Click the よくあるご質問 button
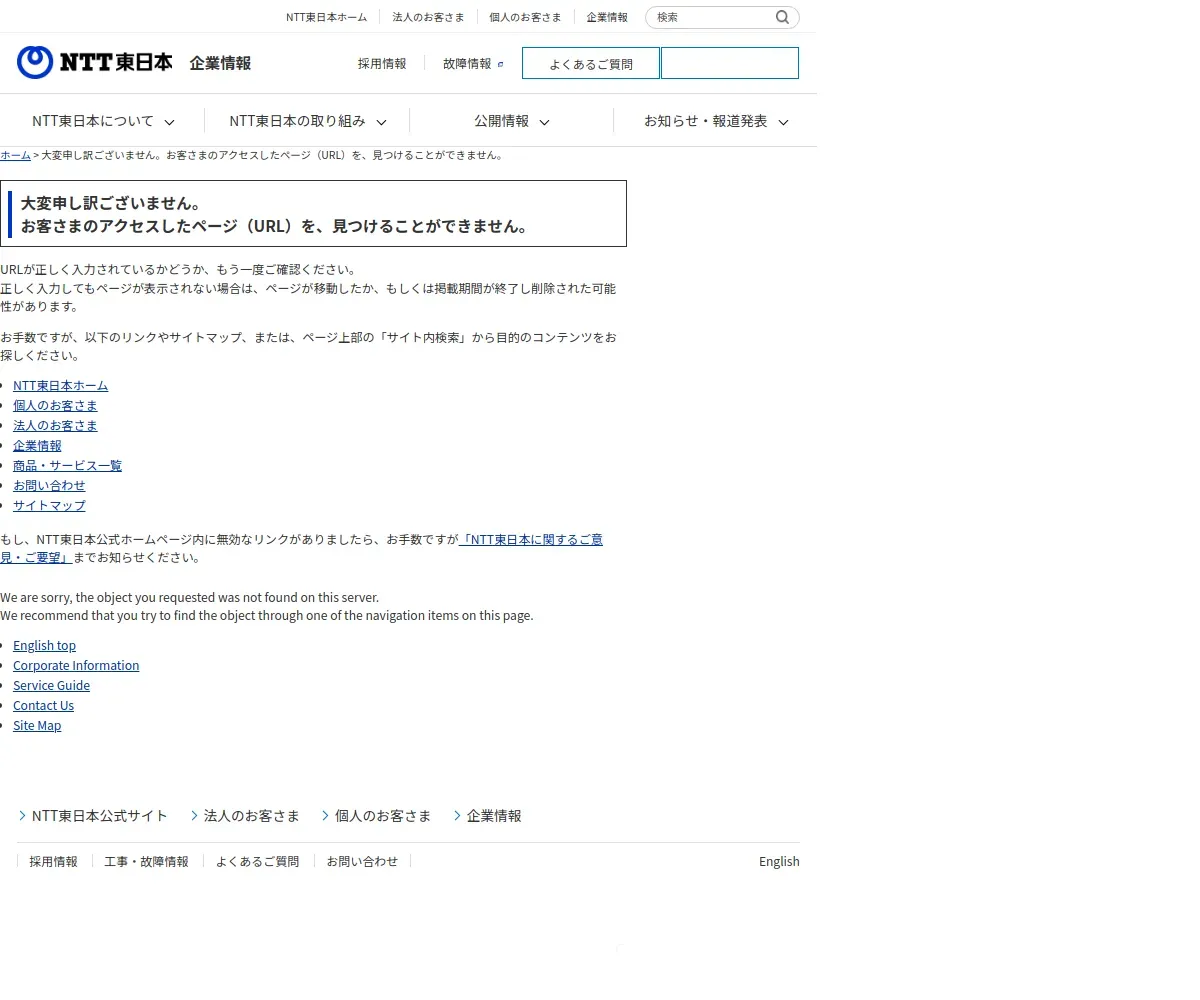The width and height of the screenshot is (1200, 1000). pyautogui.click(x=591, y=63)
